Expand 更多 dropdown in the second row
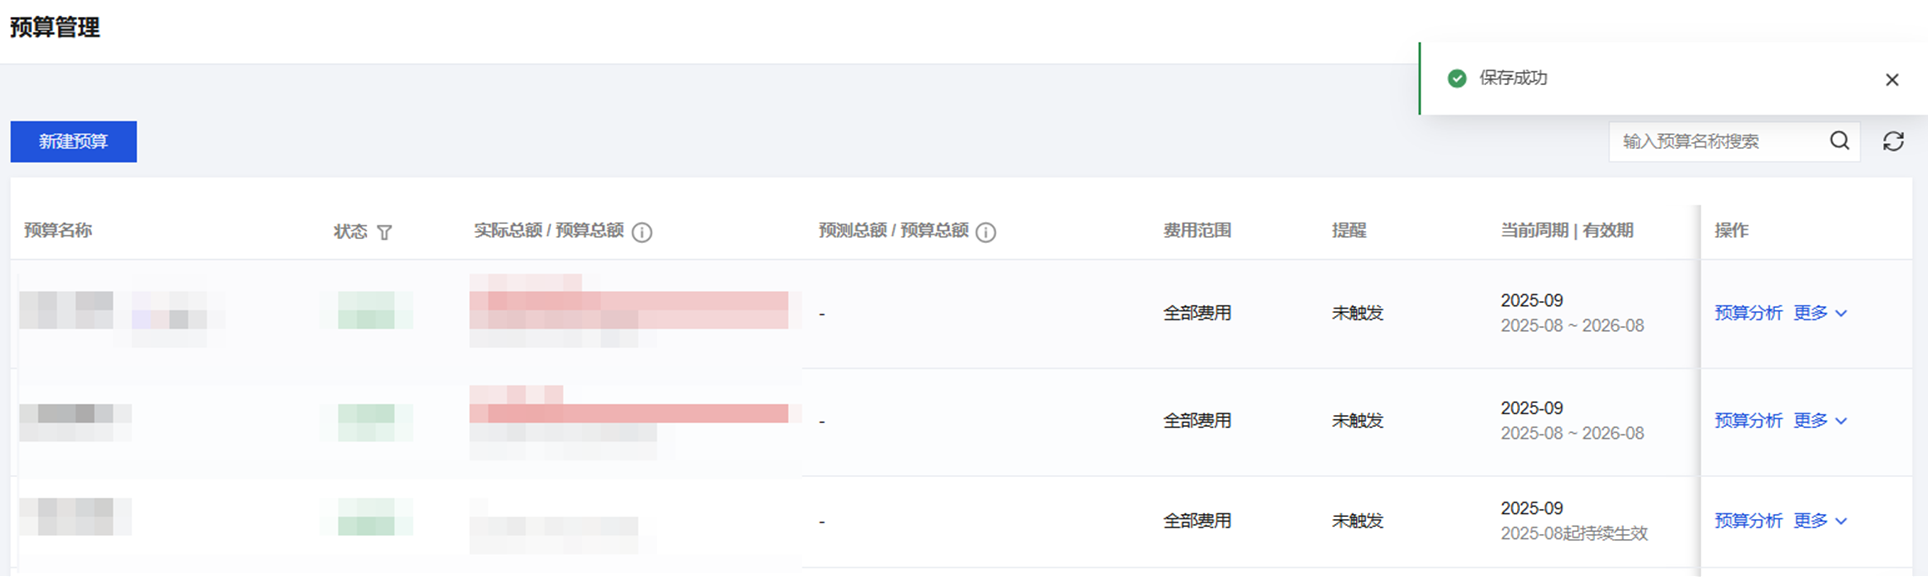Viewport: 1928px width, 583px height. click(x=1820, y=421)
